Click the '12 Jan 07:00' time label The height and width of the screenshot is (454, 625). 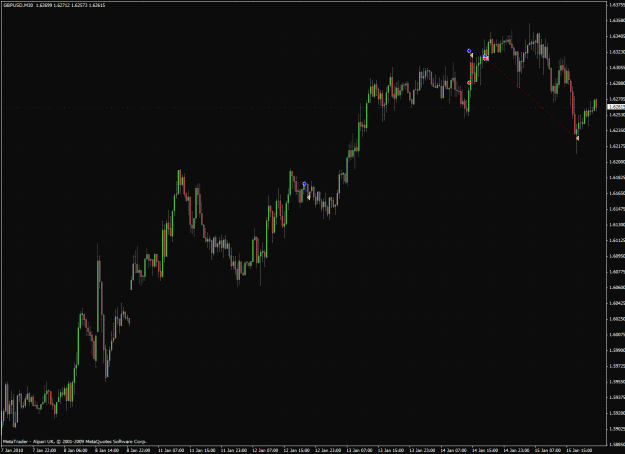point(265,450)
